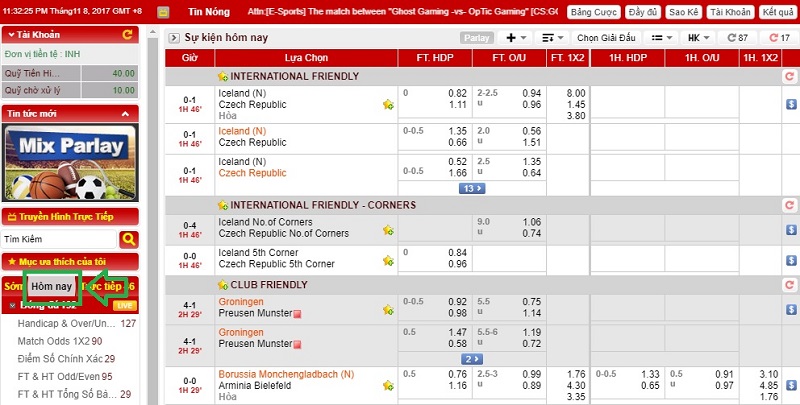Refresh the Tài Khoản account balance panel

point(127,35)
